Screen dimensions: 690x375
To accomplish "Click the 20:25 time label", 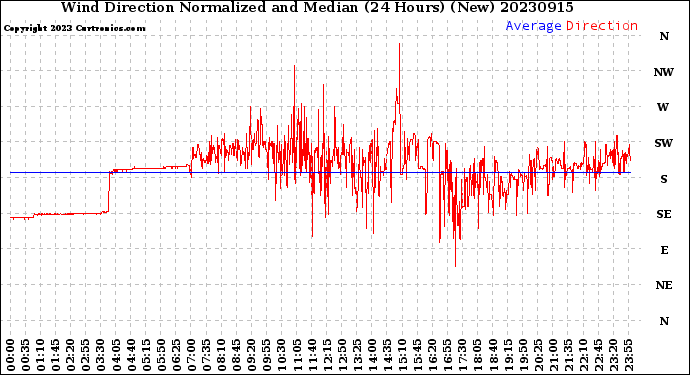I will click(x=538, y=355).
